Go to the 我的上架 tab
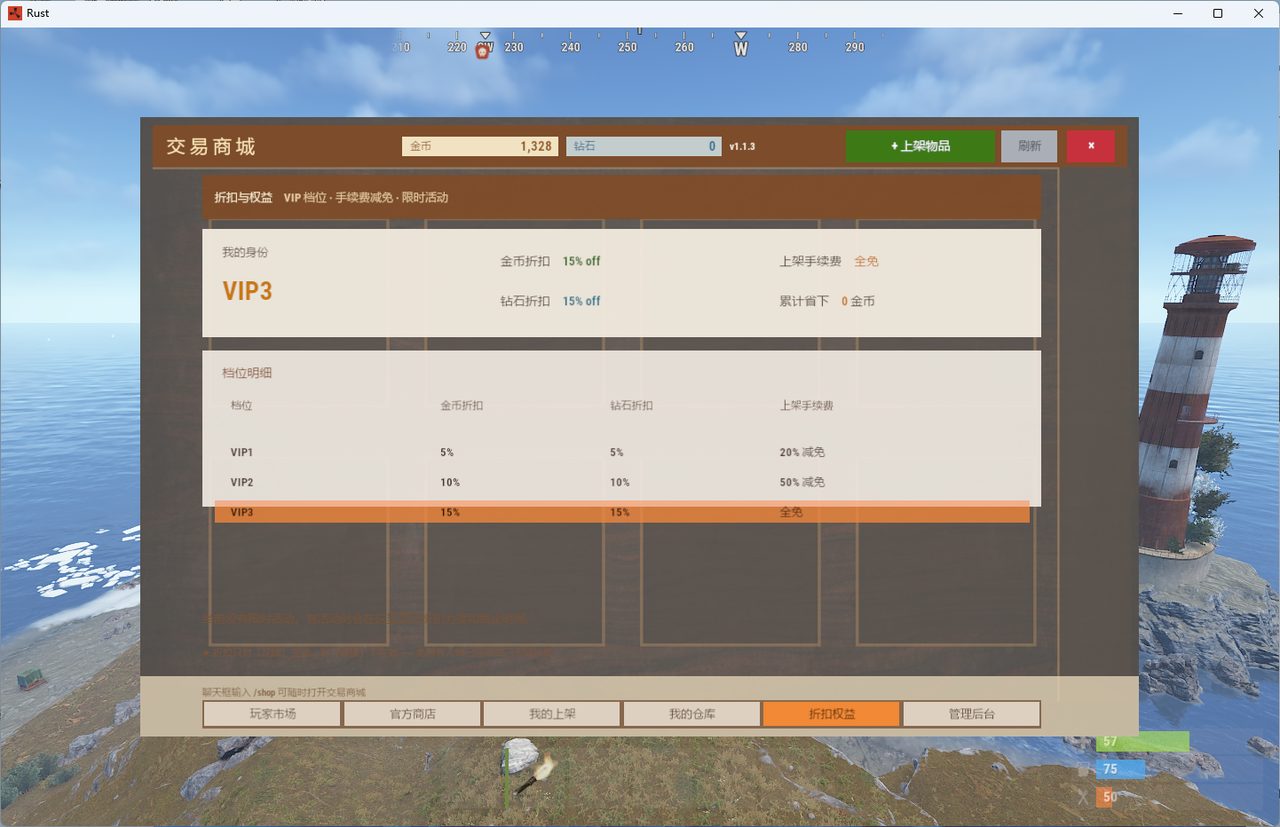This screenshot has width=1280, height=827. click(x=552, y=714)
